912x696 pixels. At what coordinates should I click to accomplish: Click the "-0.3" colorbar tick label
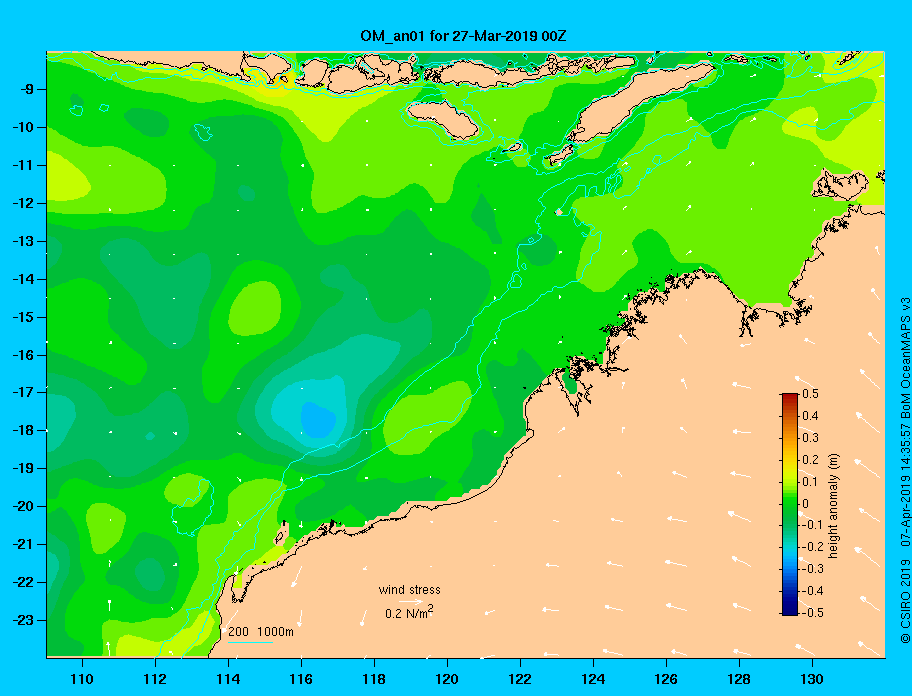point(813,569)
